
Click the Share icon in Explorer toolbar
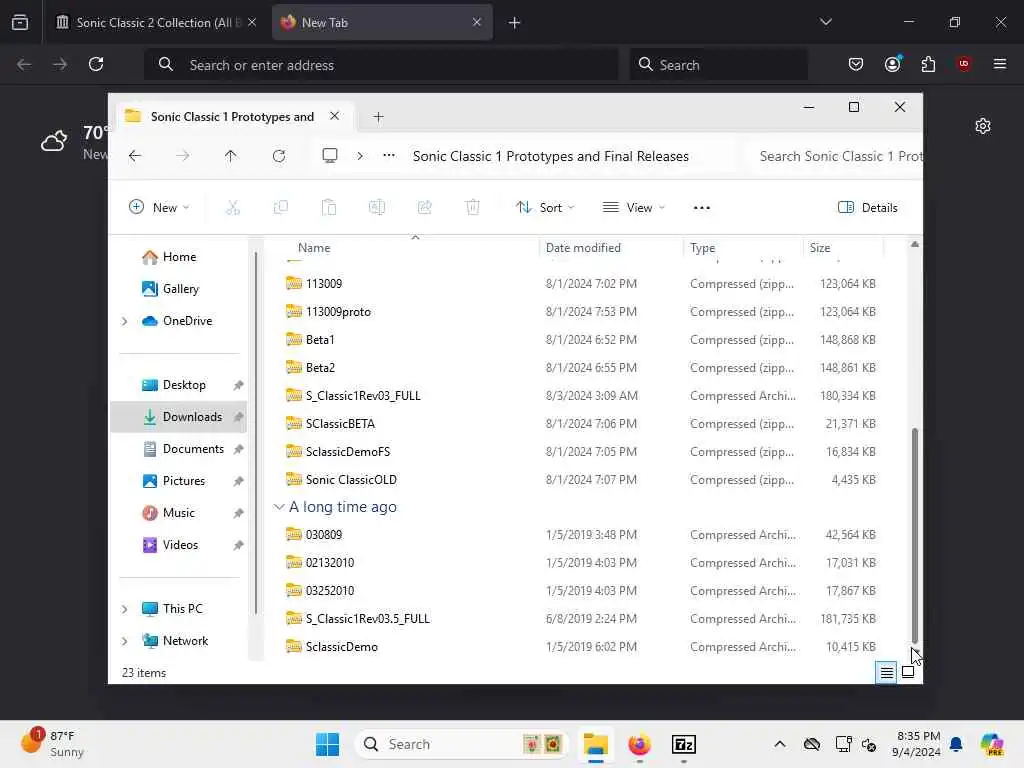[x=424, y=208]
